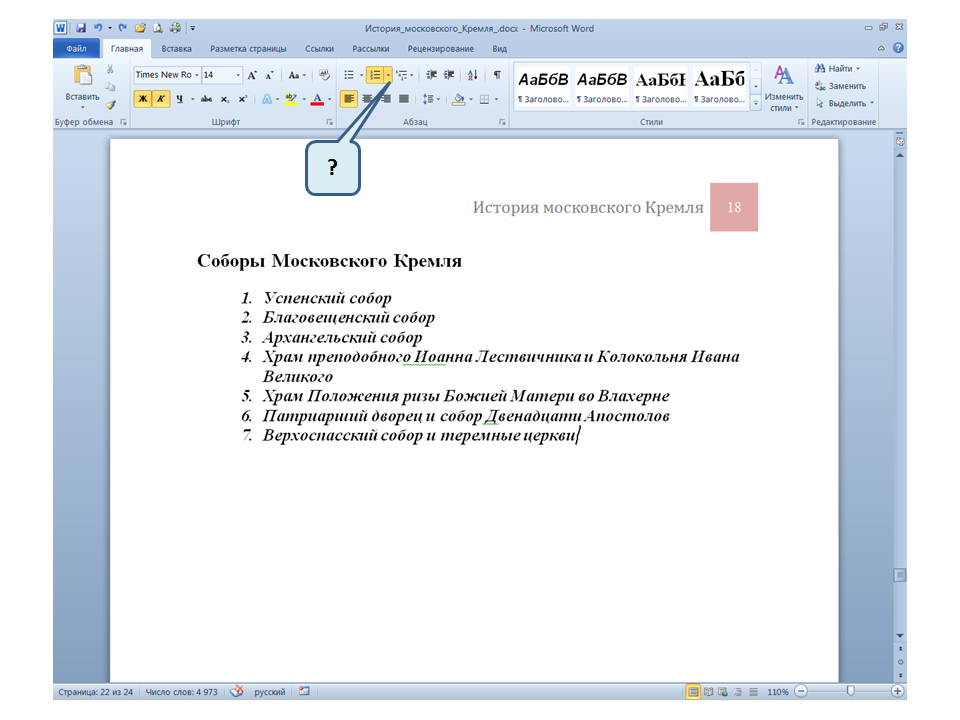This screenshot has width=960, height=720.
Task: Expand the numbering library dropdown arrow
Action: tap(388, 75)
